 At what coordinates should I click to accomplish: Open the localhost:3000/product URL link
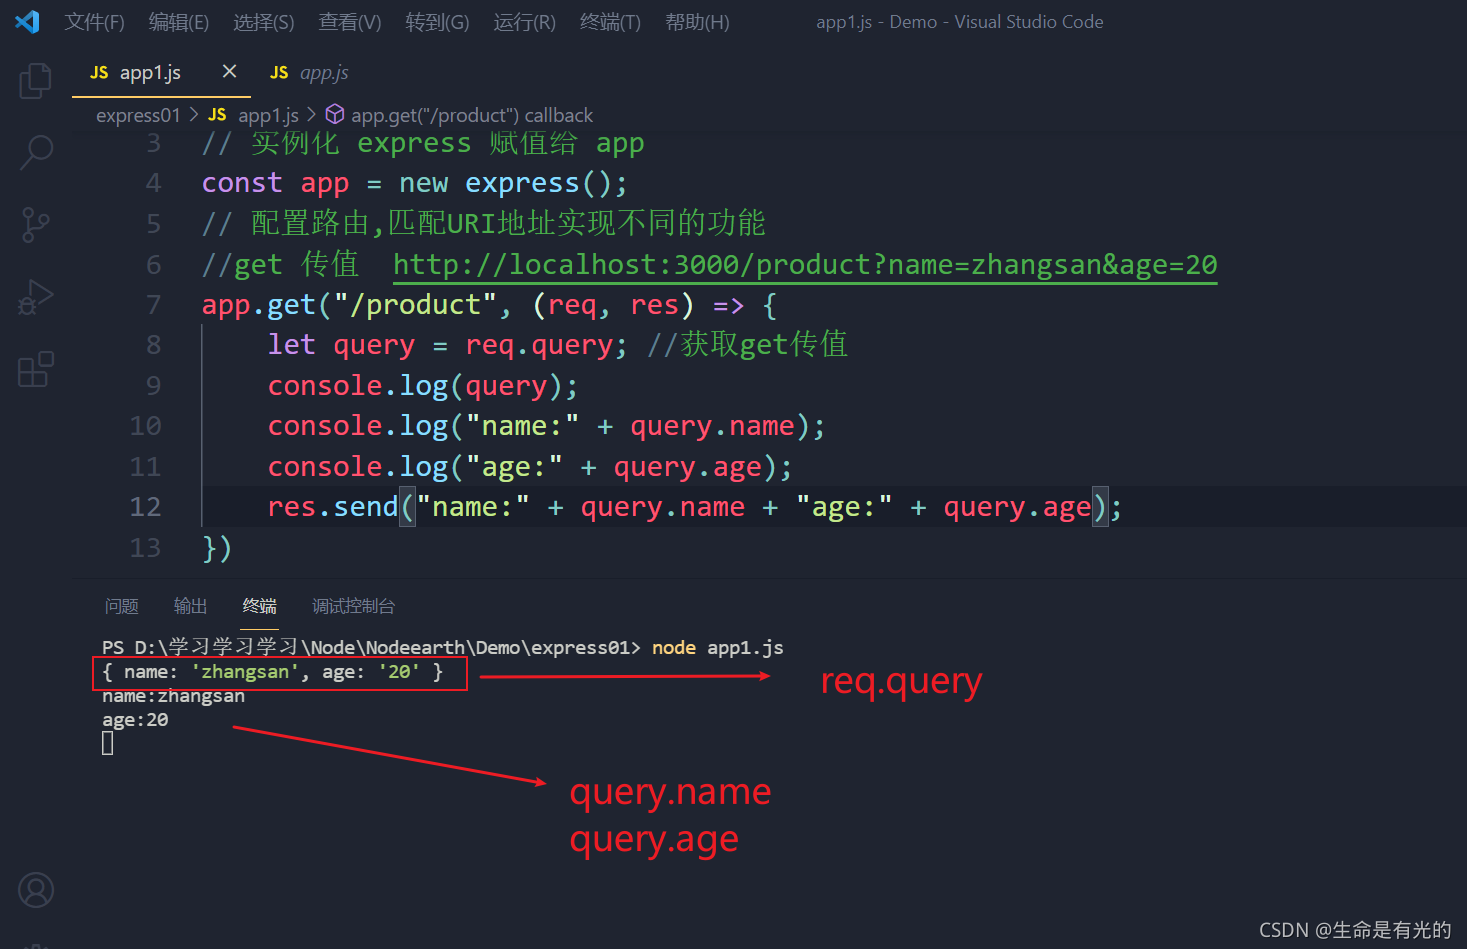[805, 264]
